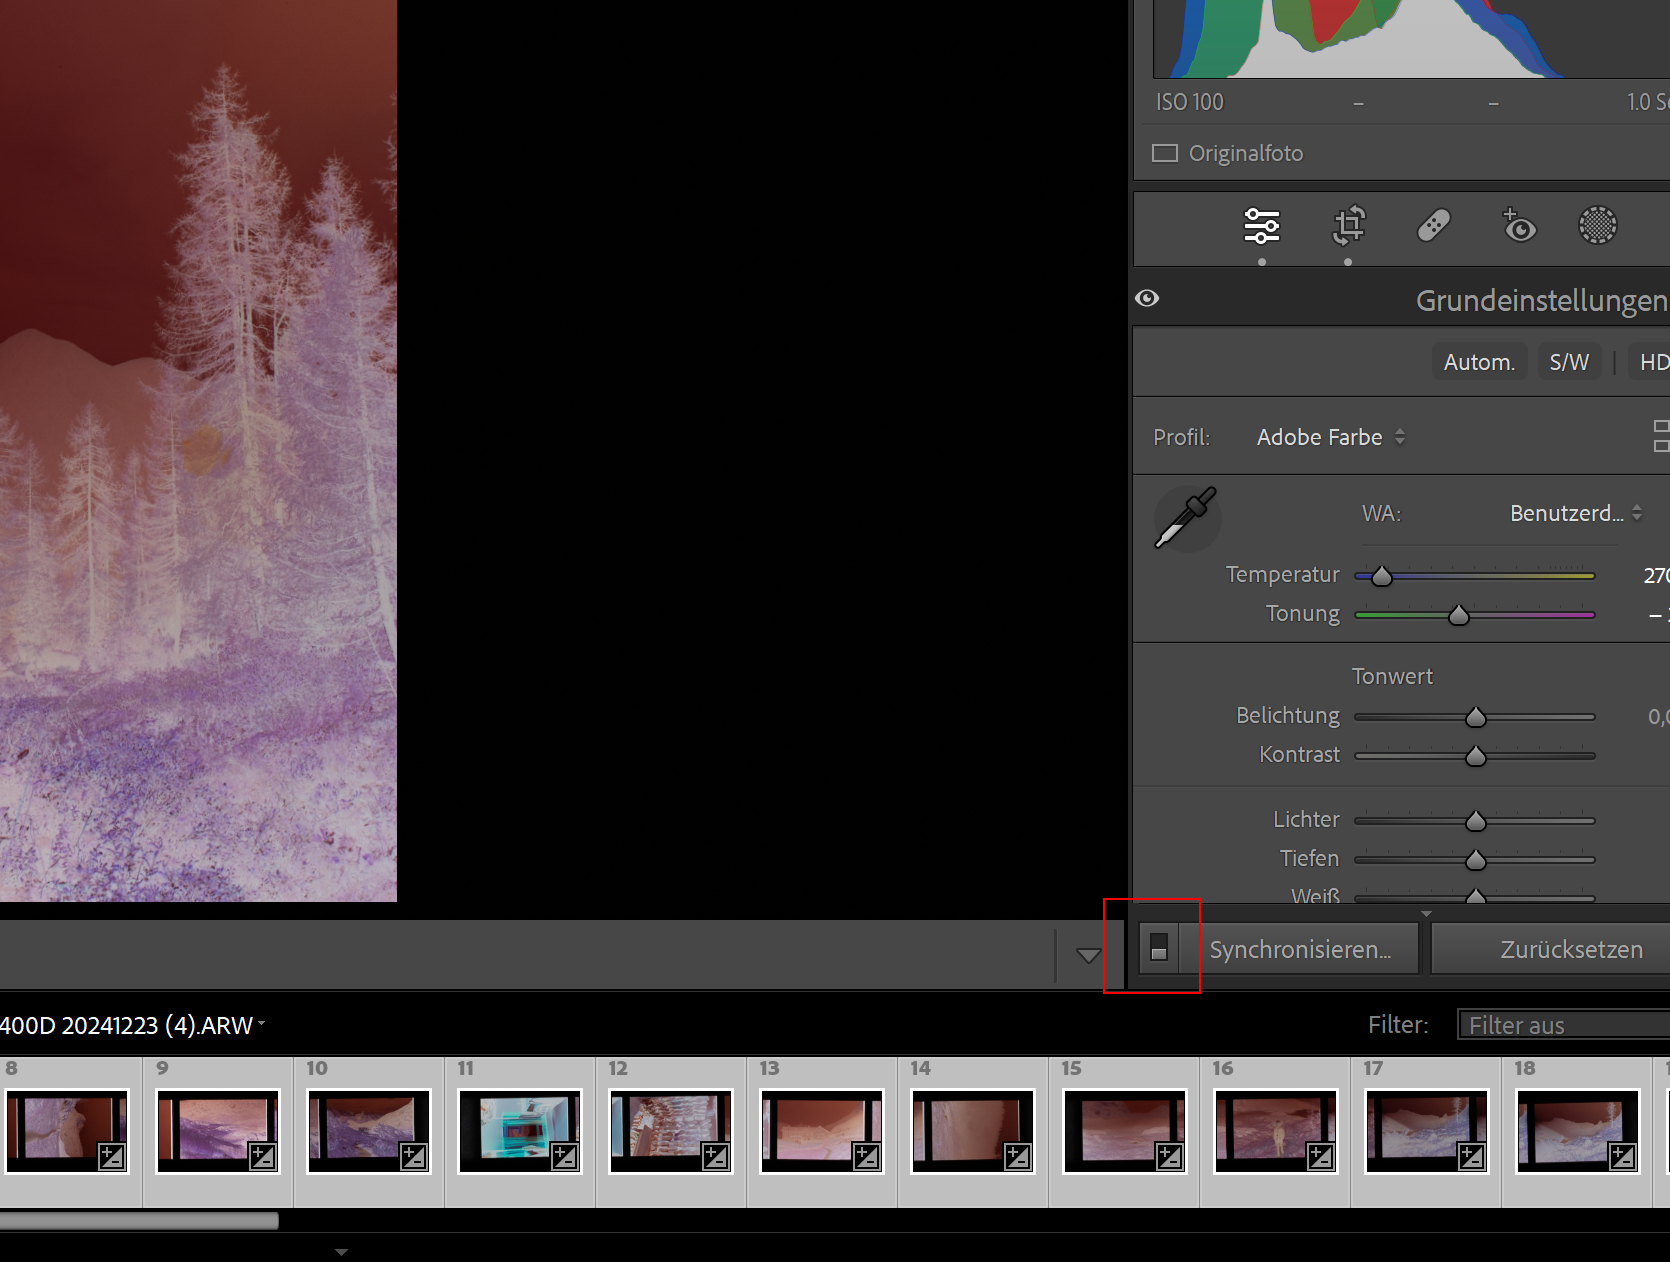Click the RGB histogram display
The height and width of the screenshot is (1262, 1670).
click(1411, 38)
